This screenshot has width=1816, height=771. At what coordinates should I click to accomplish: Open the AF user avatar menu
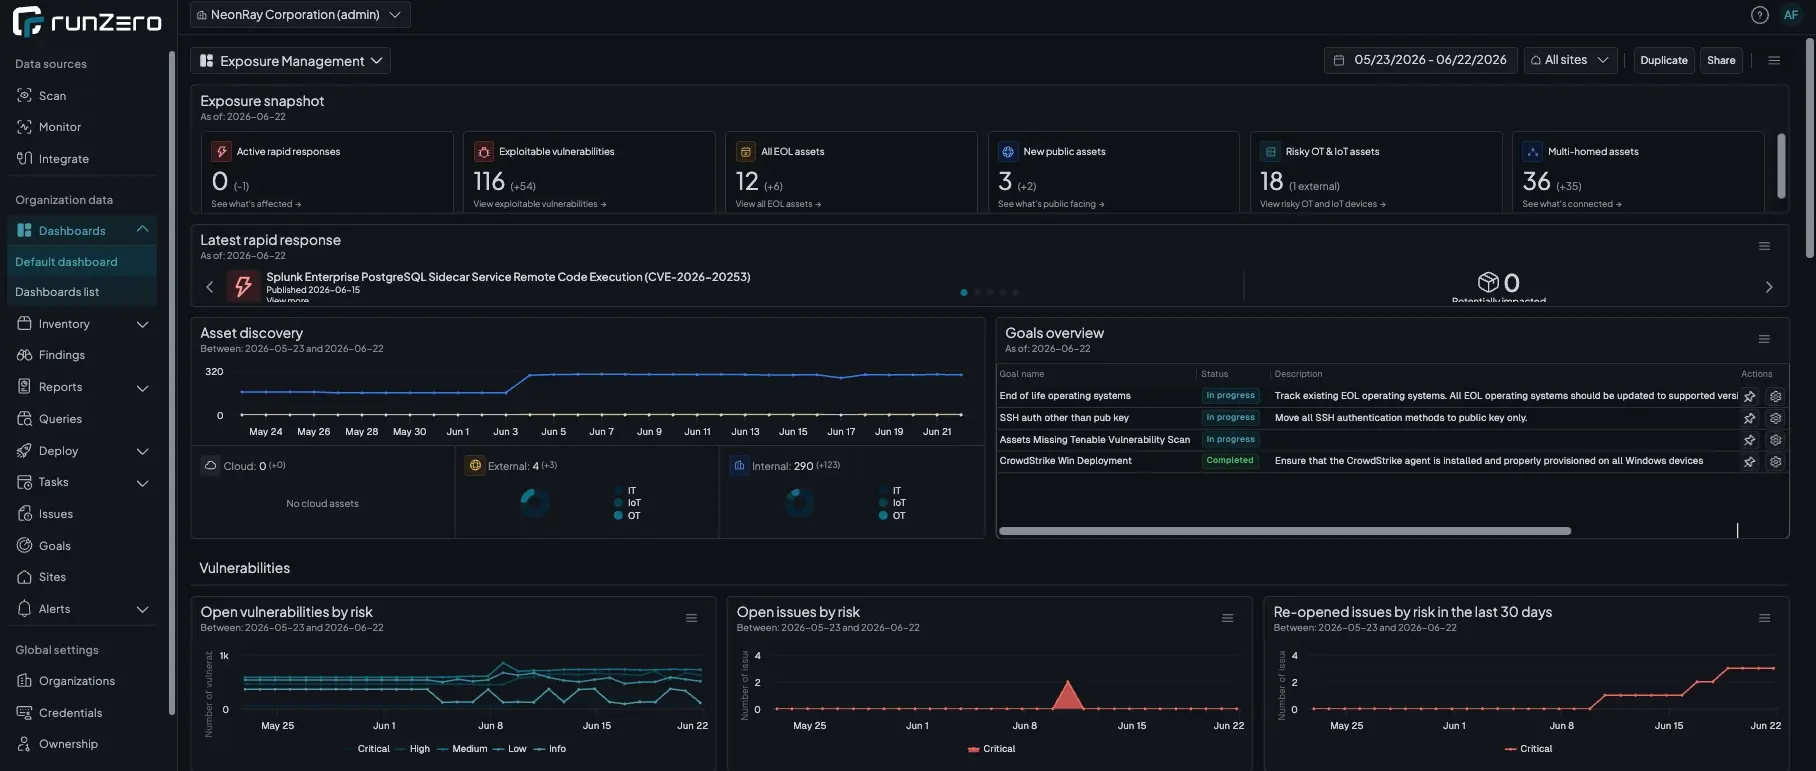pos(1791,15)
